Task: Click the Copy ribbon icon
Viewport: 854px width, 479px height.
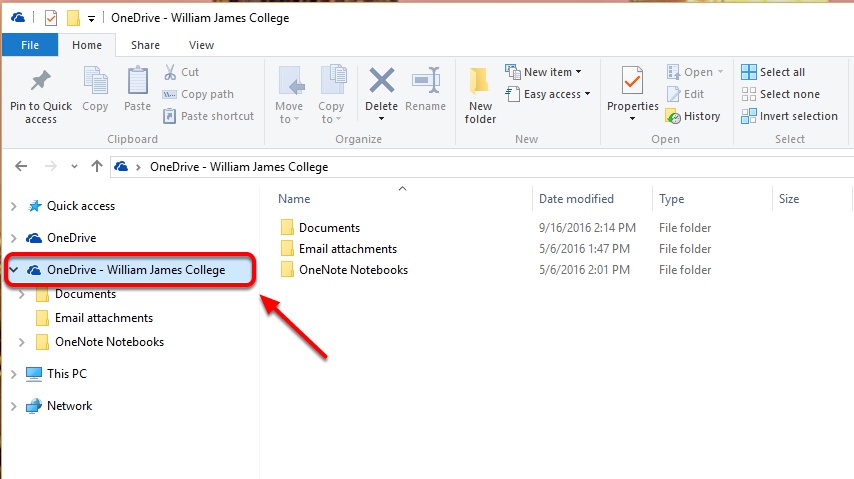Action: point(95,81)
